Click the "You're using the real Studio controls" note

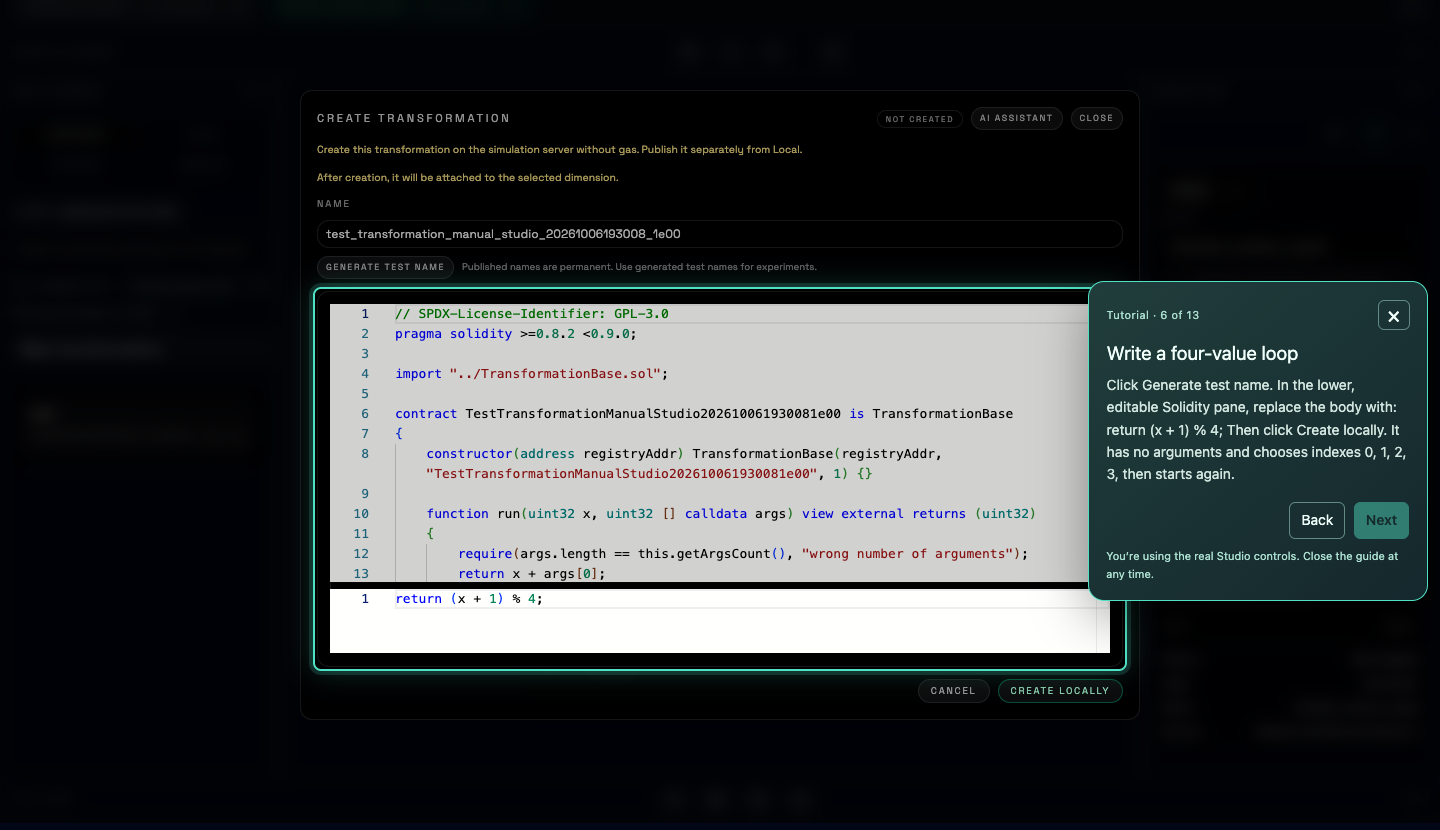coord(1252,565)
